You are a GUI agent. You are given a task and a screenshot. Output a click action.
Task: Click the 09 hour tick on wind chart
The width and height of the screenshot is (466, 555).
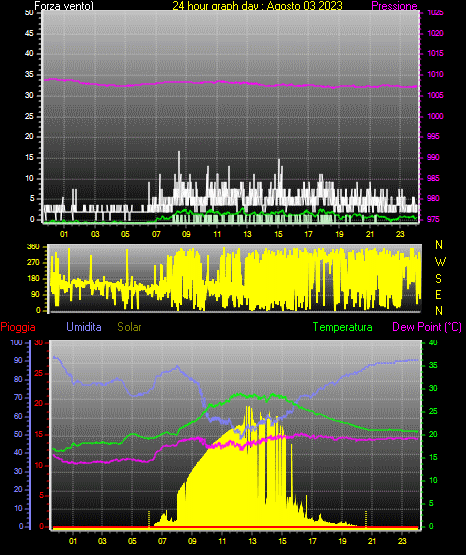(x=186, y=234)
